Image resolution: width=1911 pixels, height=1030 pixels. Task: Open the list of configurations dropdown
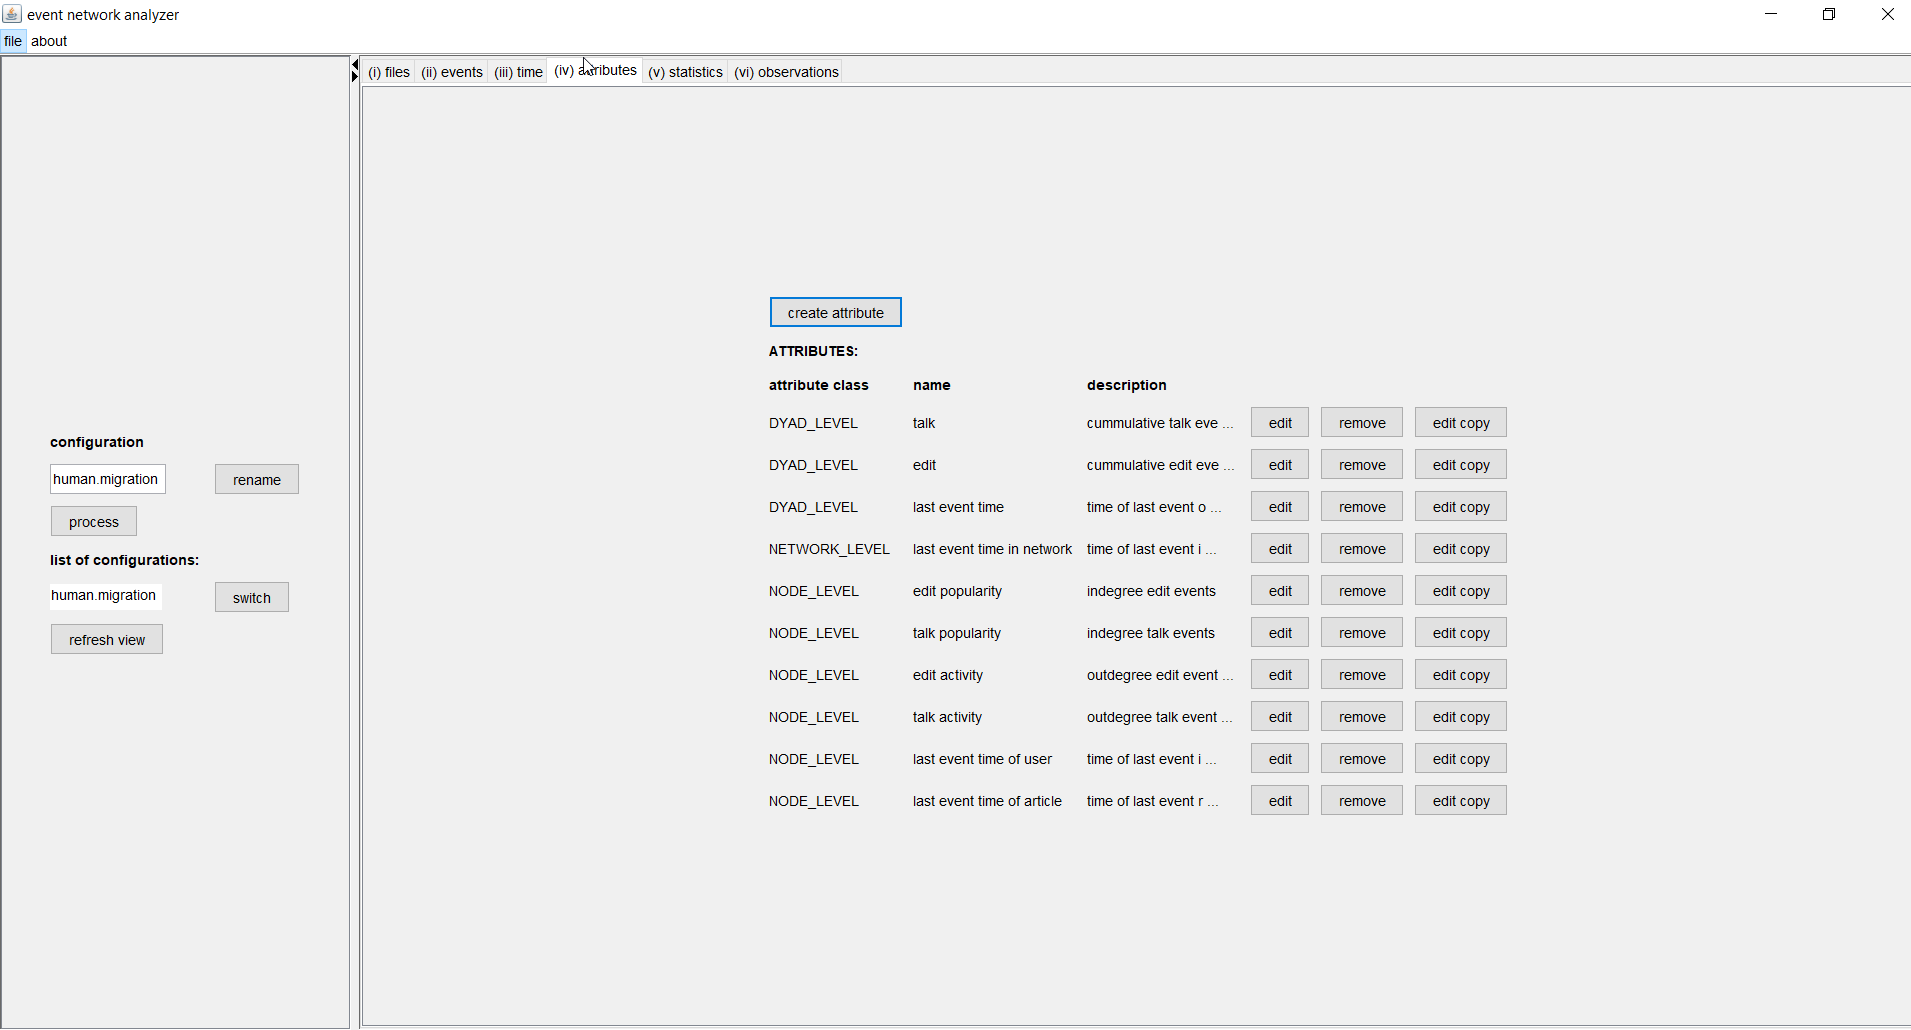pyautogui.click(x=105, y=596)
